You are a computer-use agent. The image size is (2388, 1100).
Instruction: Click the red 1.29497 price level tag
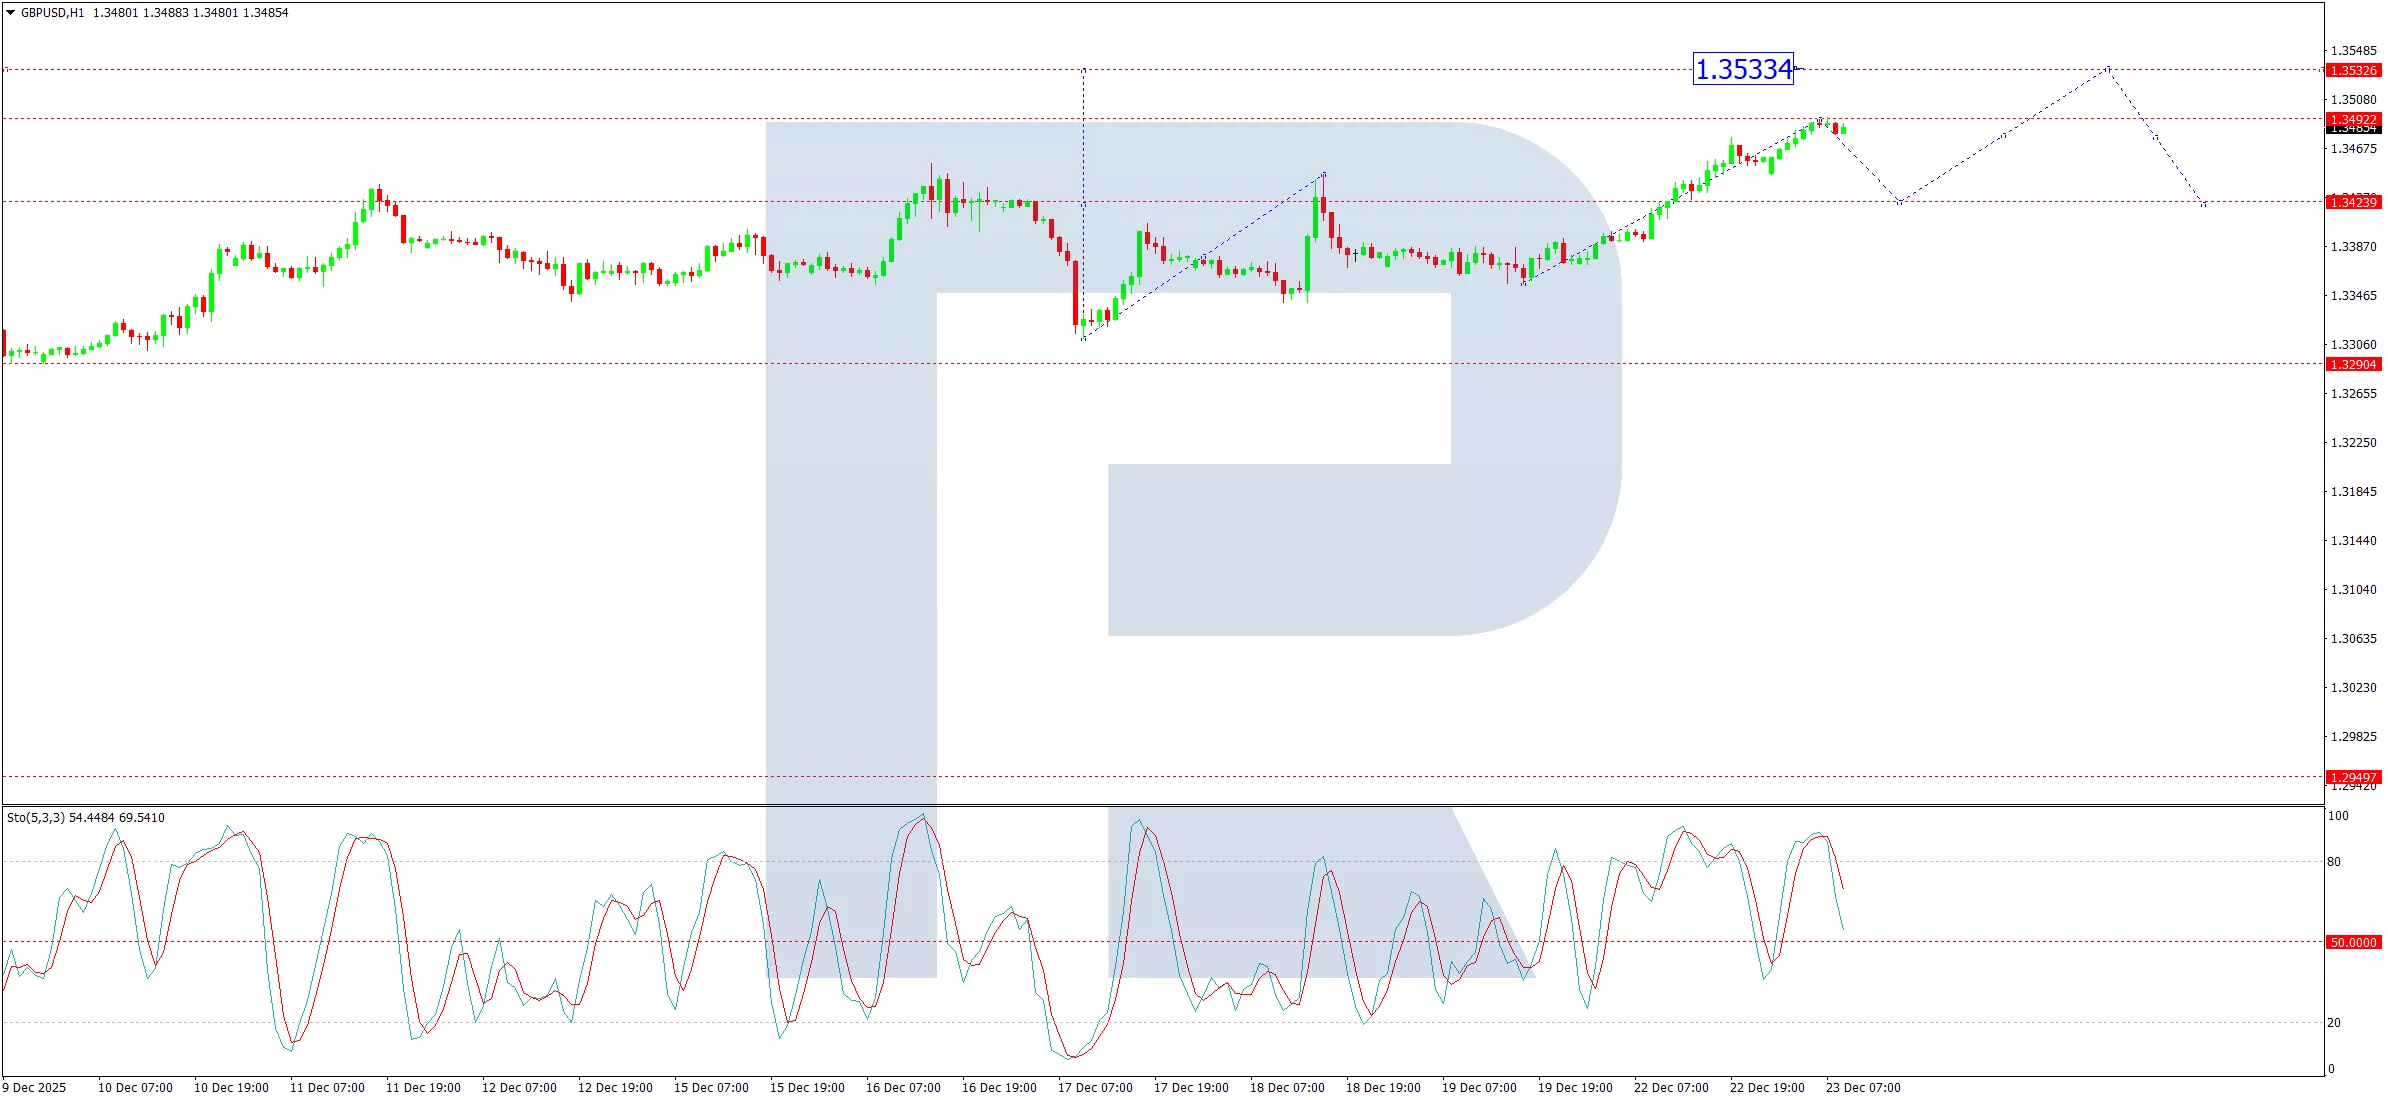coord(2353,777)
